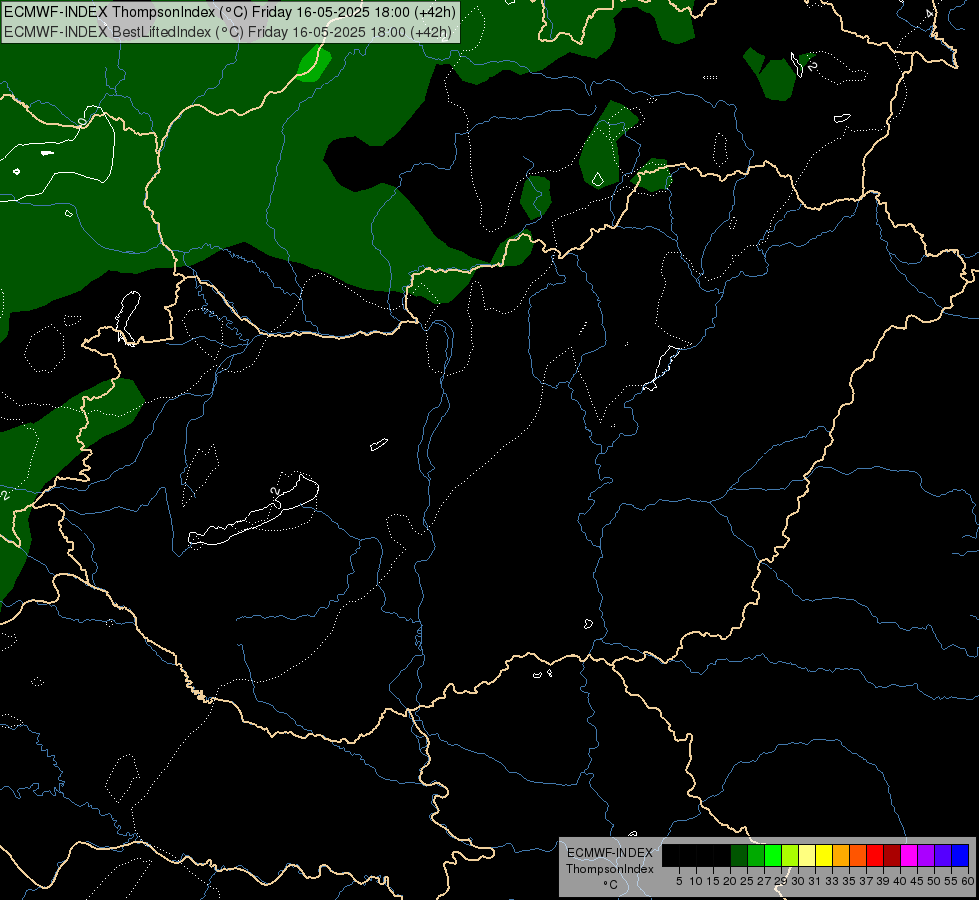The width and height of the screenshot is (979, 900).
Task: Click the legend tick value '25'
Action: (x=747, y=881)
